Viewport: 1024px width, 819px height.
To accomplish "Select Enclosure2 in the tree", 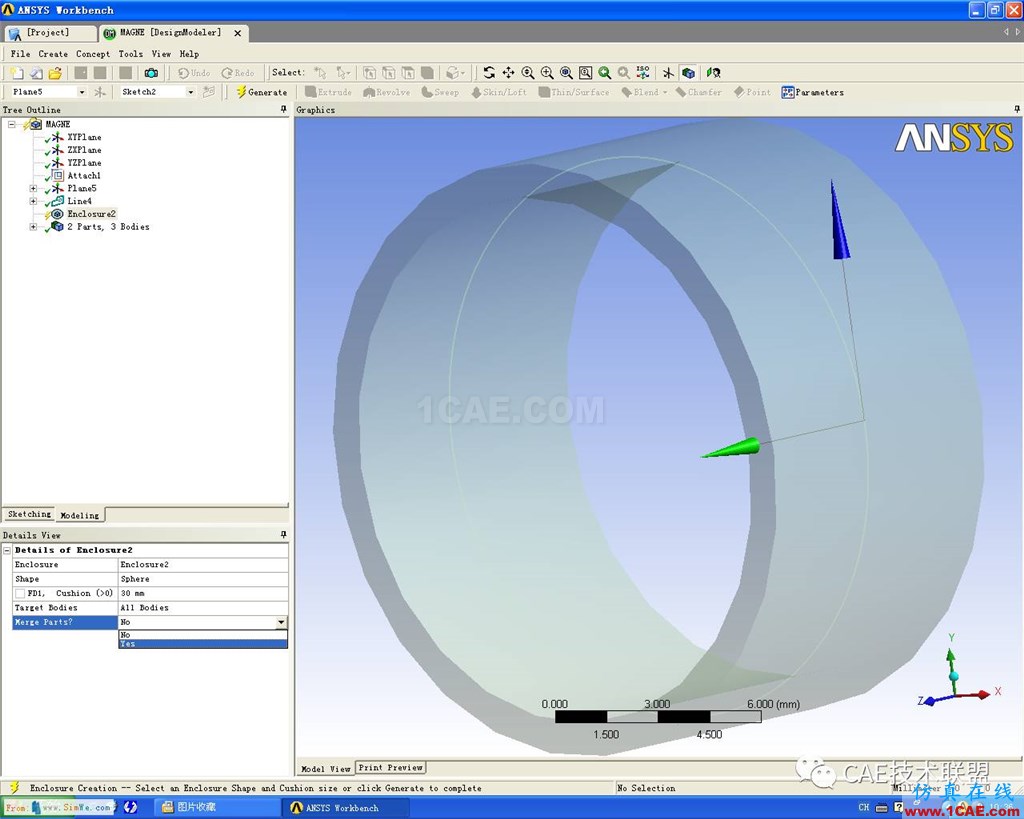I will tap(91, 214).
